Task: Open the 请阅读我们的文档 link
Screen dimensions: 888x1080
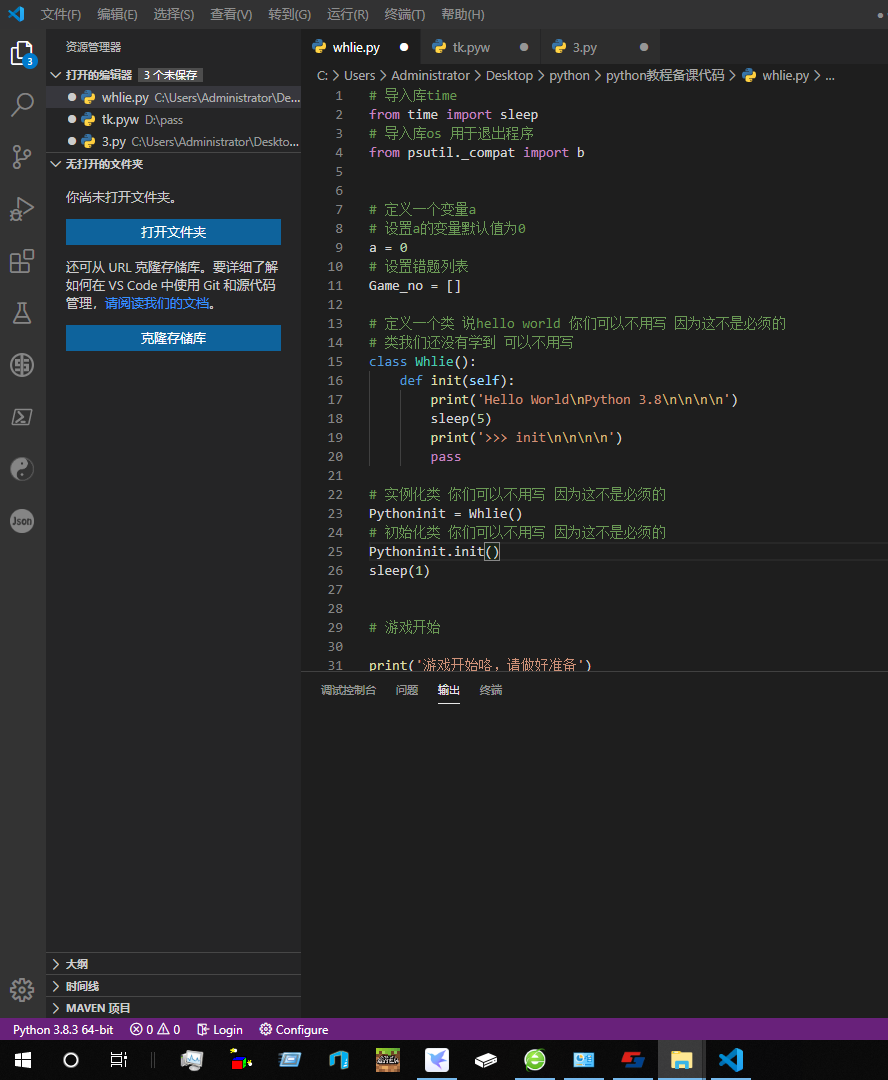Action: (x=157, y=303)
